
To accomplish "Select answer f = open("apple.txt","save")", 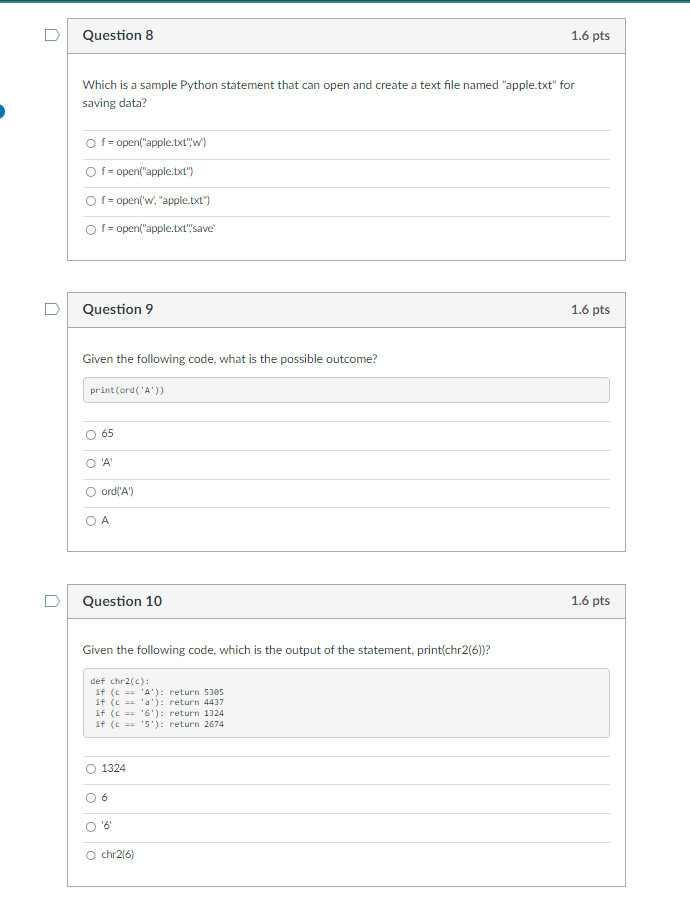I will pos(91,229).
